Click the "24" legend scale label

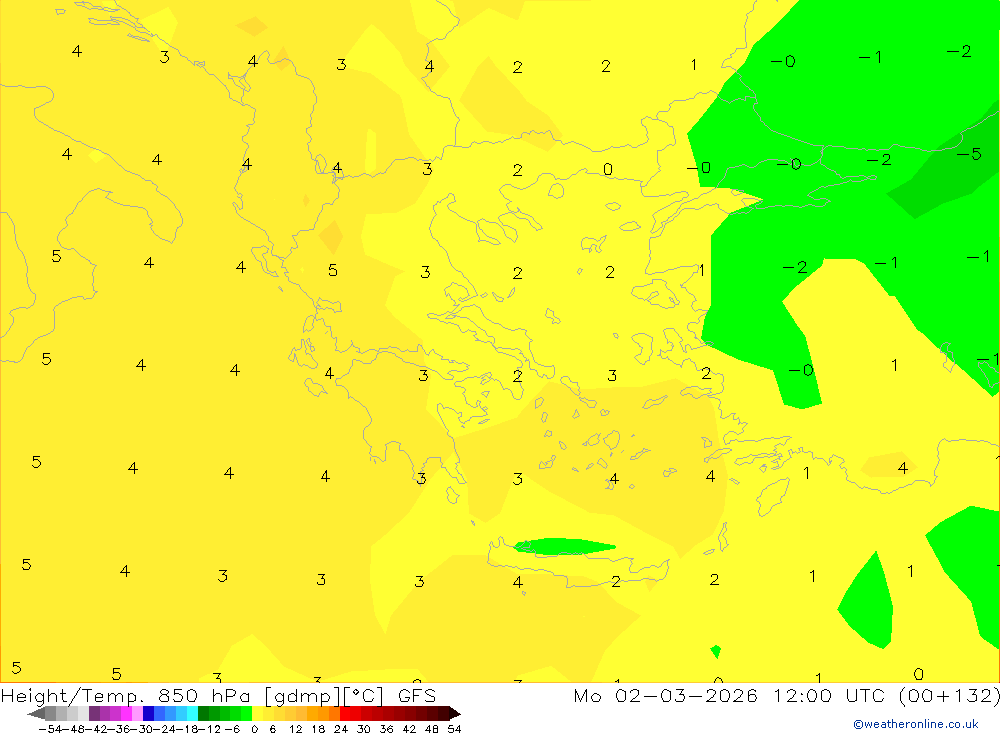point(341,729)
